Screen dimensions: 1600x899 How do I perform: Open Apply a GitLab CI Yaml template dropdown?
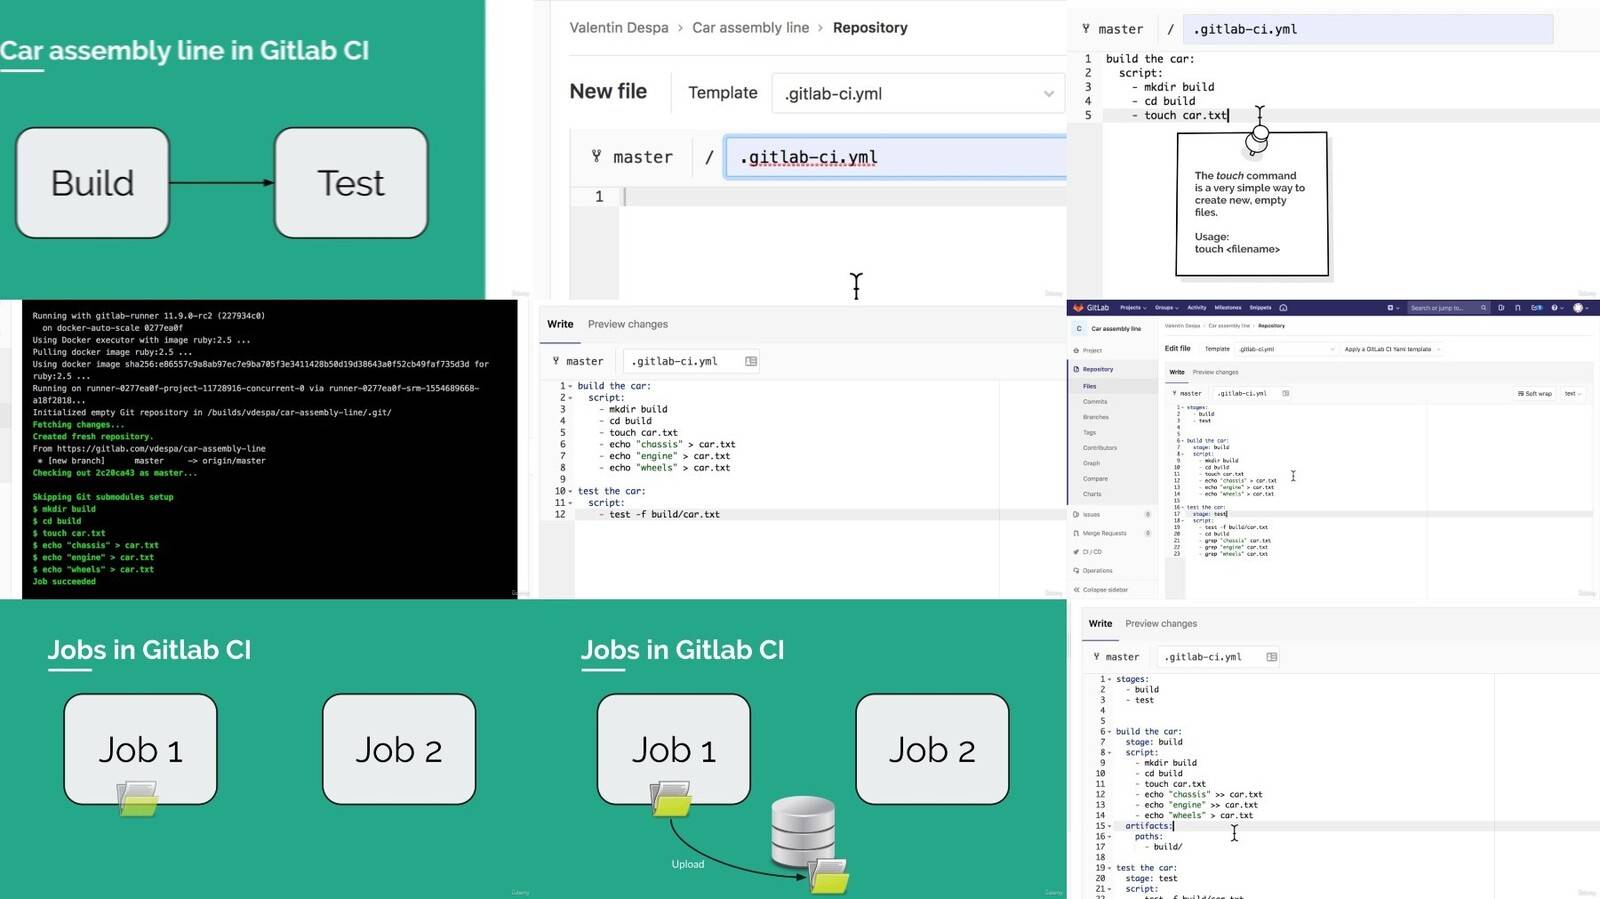coord(1391,349)
